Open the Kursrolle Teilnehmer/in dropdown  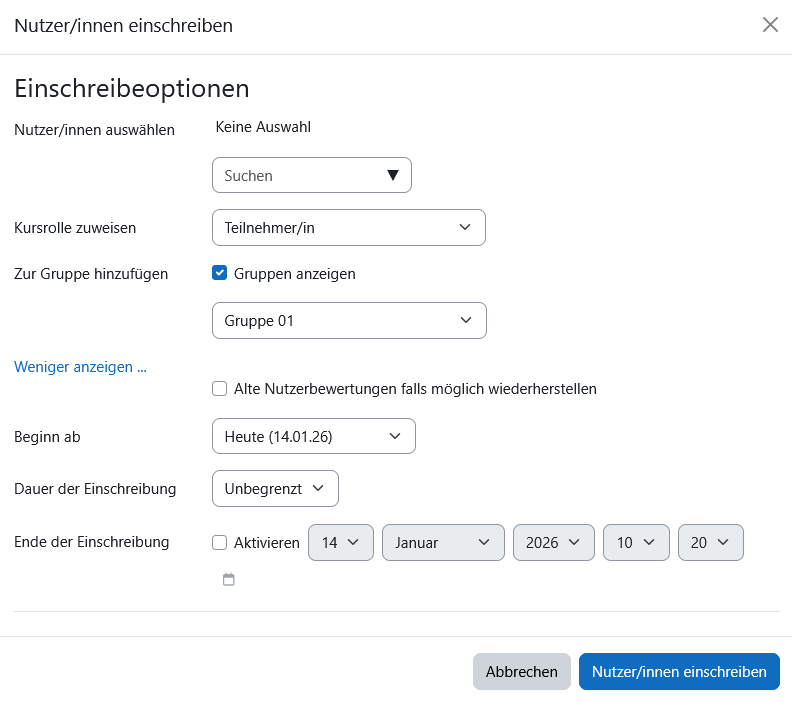tap(349, 228)
